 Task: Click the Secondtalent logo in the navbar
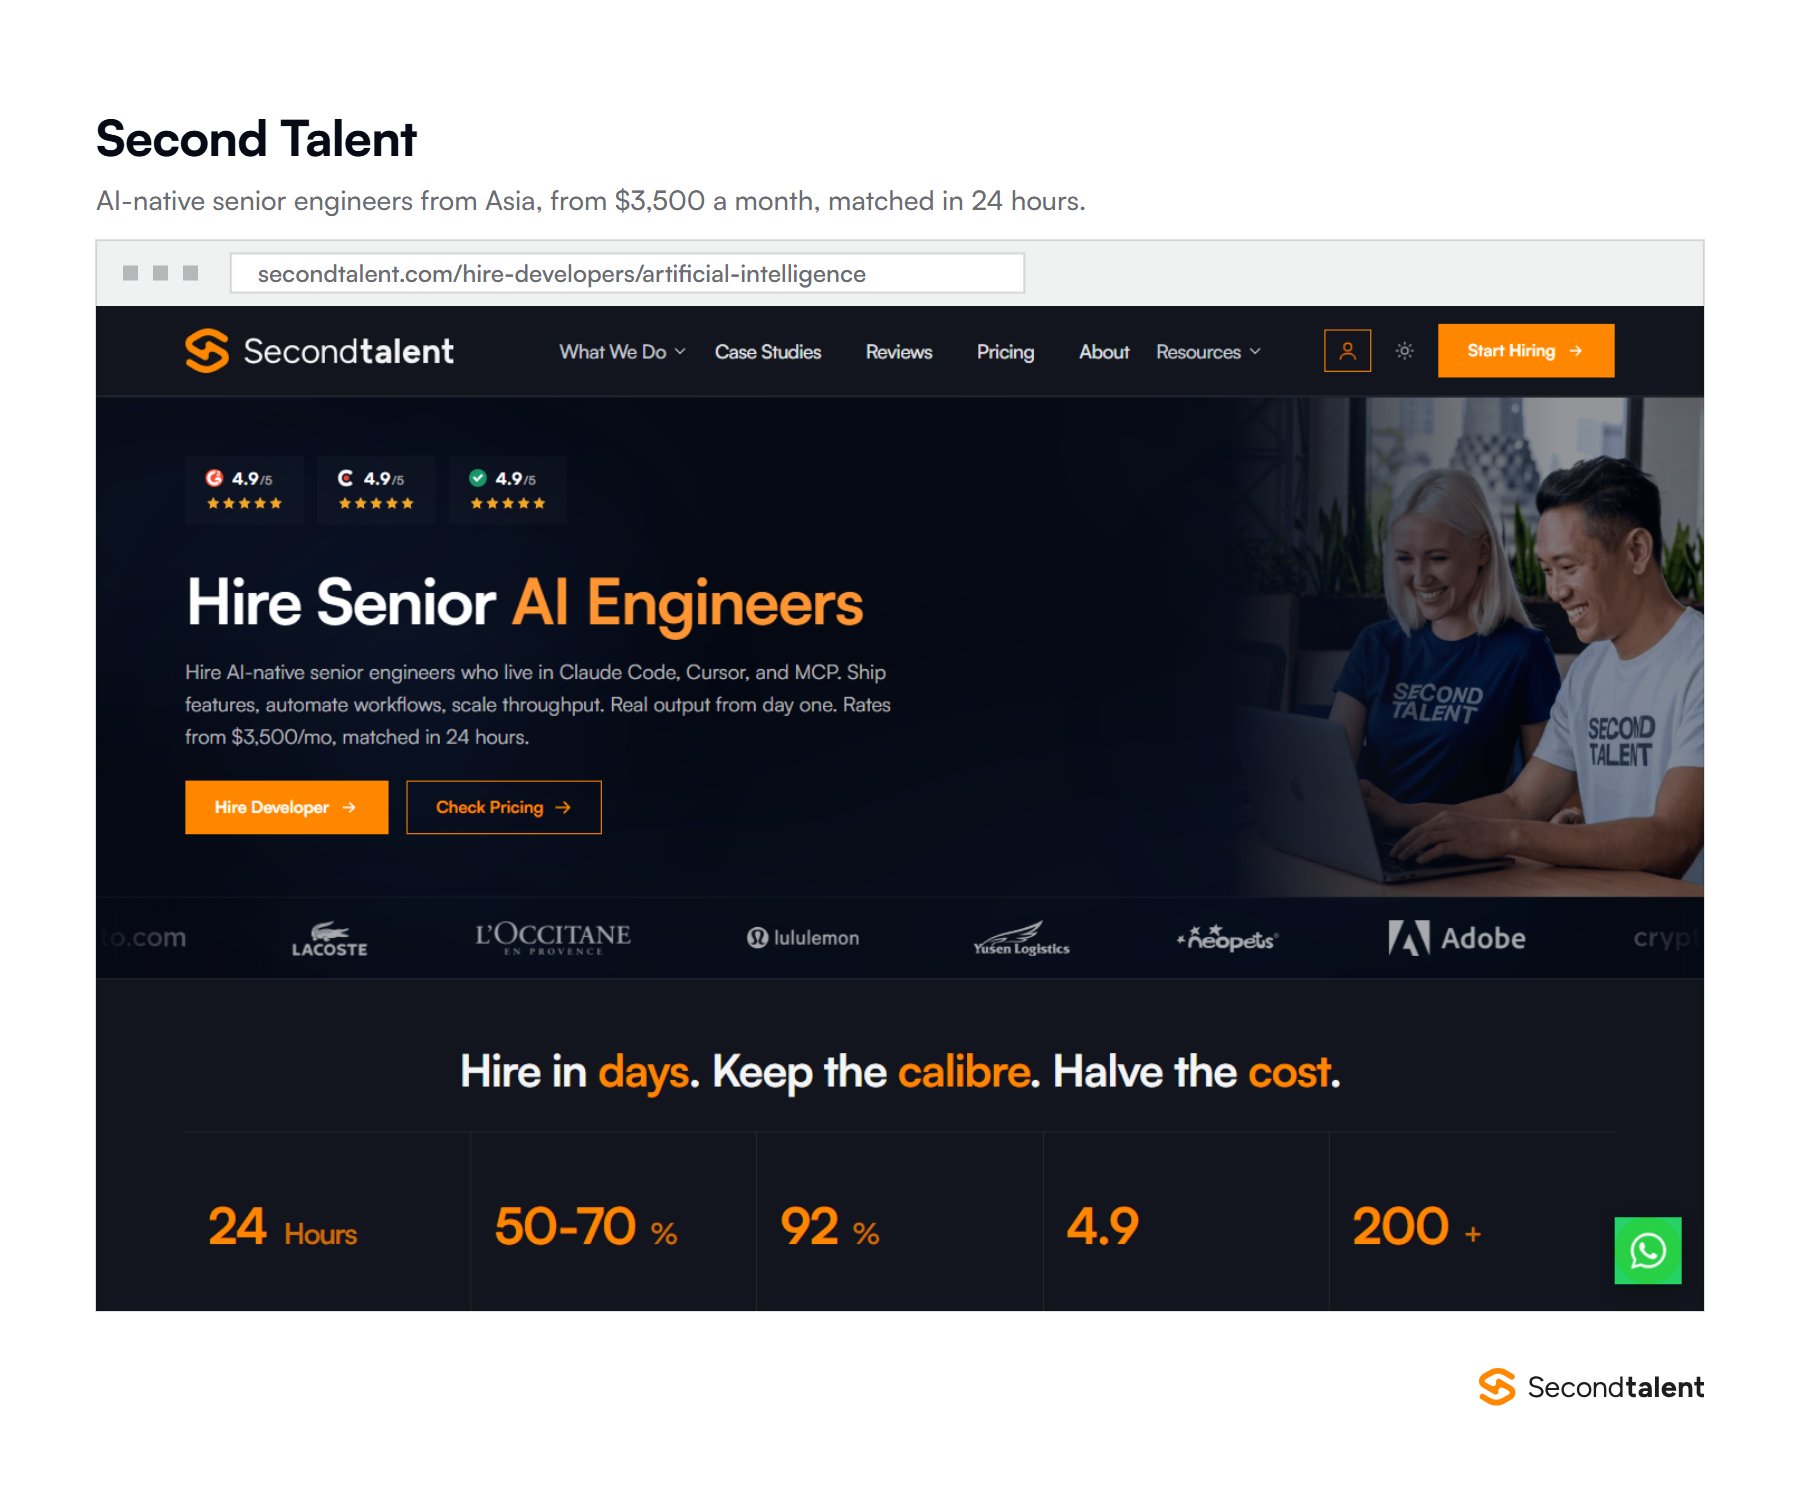click(319, 351)
